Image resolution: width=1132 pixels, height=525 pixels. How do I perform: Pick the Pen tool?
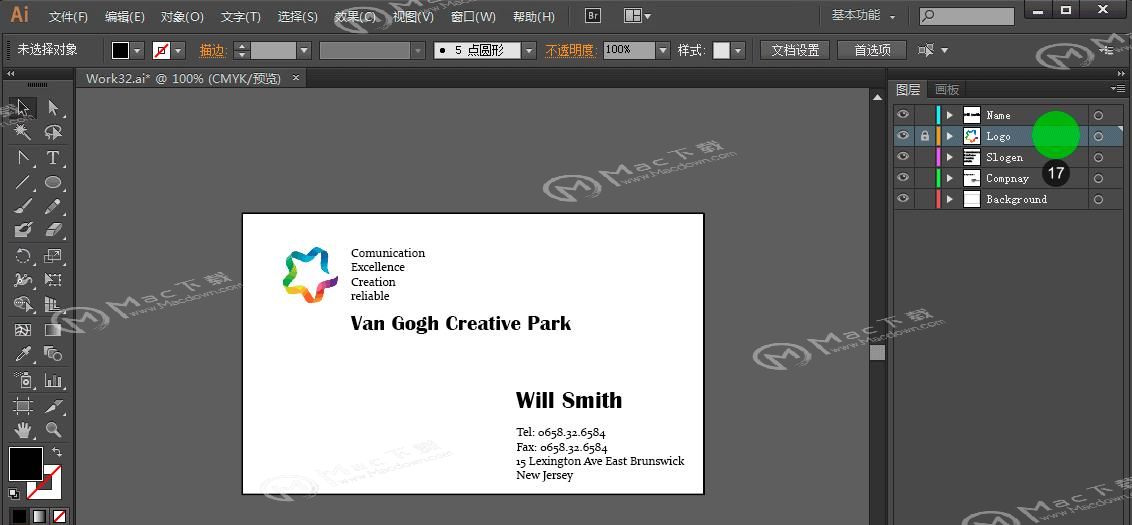click(23, 157)
